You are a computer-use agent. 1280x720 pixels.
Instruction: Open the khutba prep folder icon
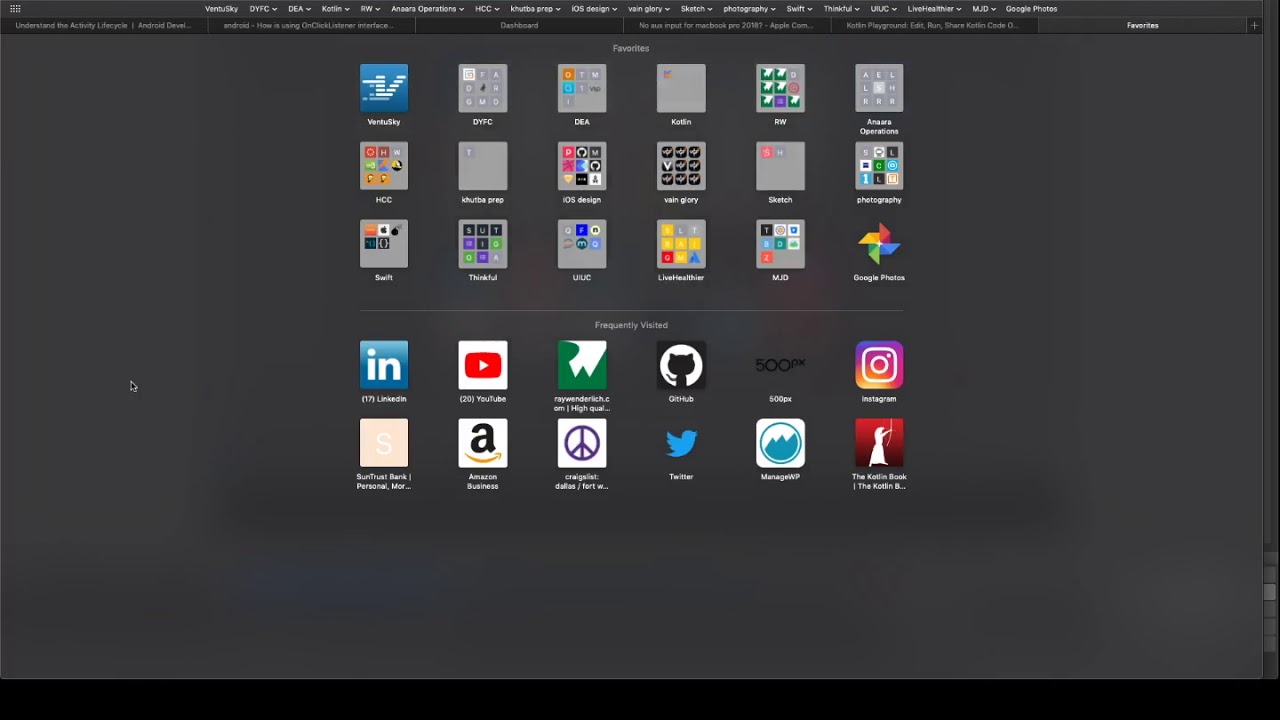click(x=483, y=166)
